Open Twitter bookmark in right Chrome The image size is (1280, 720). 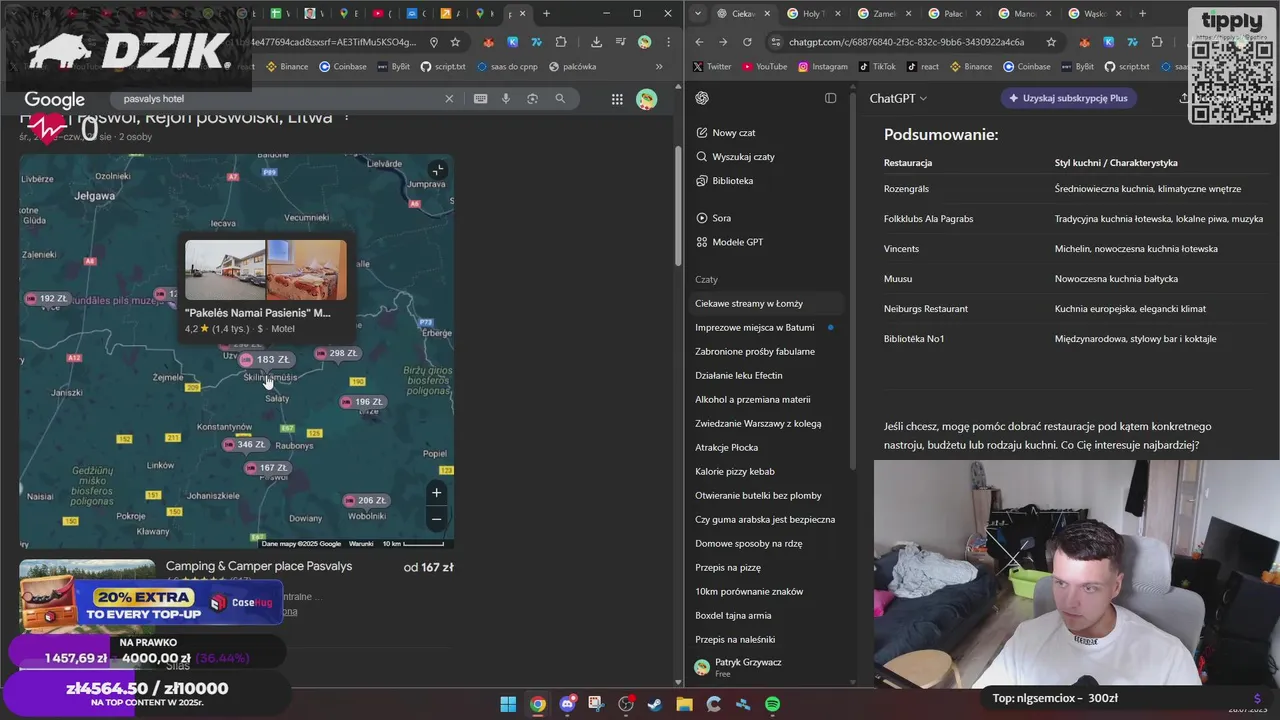(712, 67)
